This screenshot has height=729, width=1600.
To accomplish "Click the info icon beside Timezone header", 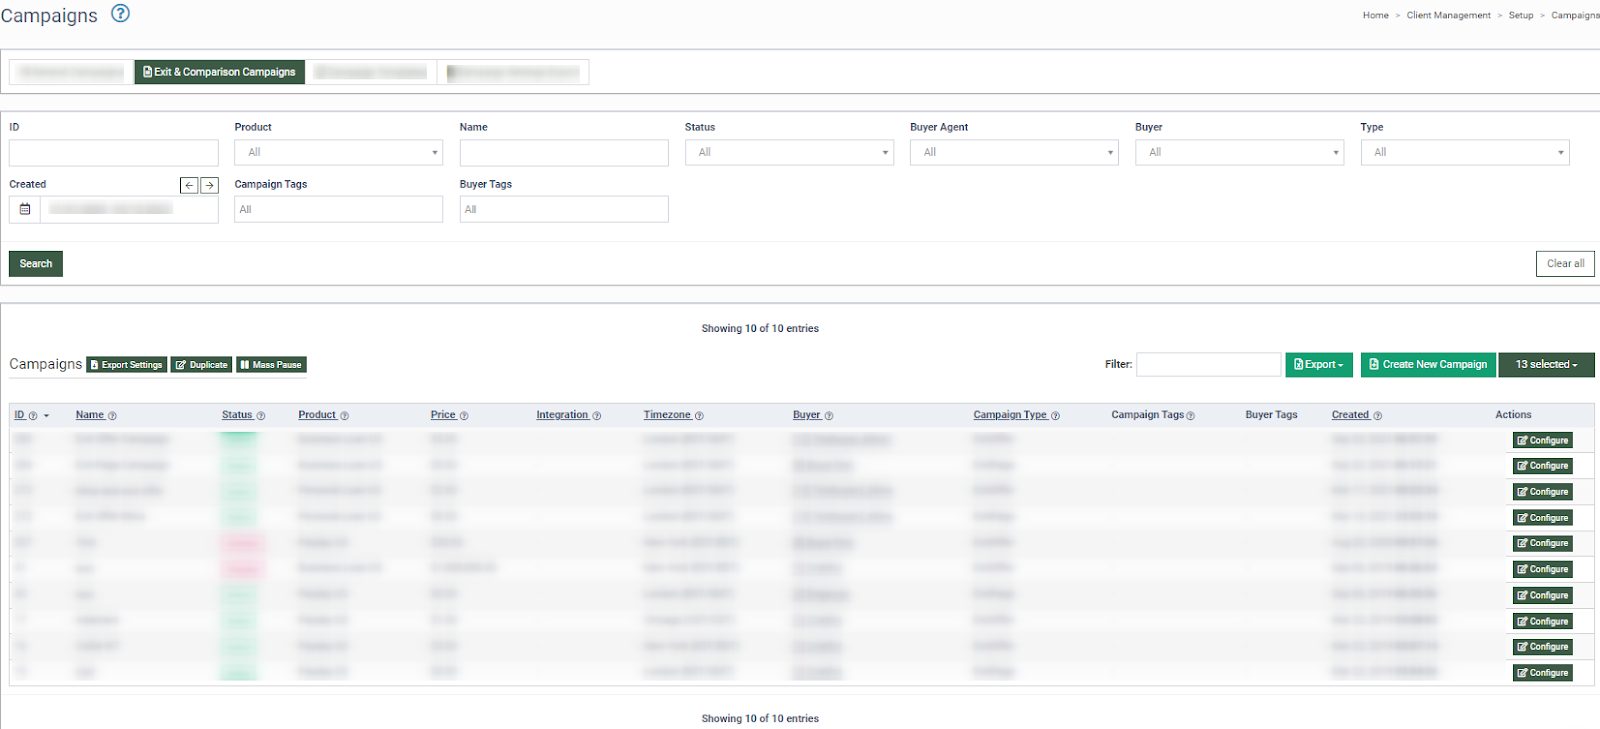I will point(699,416).
